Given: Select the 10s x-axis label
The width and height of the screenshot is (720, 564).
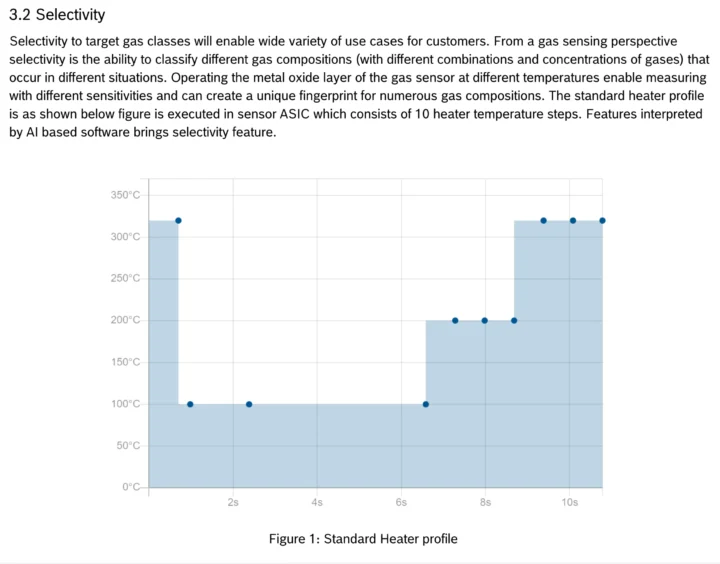Looking at the screenshot, I should click(x=569, y=502).
